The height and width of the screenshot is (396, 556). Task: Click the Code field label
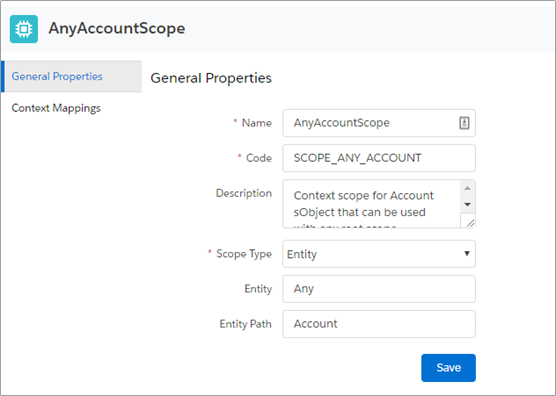coord(259,158)
